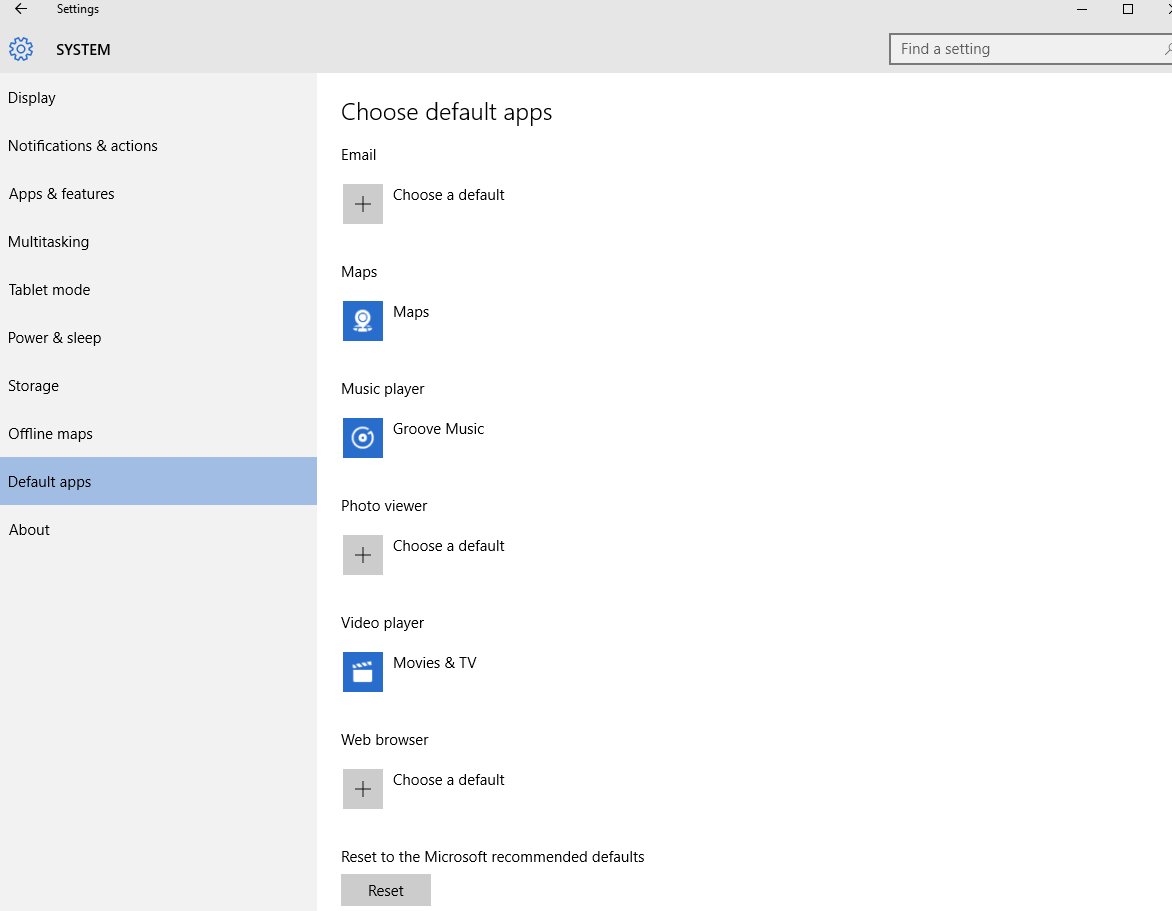This screenshot has height=911, width=1172.
Task: Open the Display settings page
Action: coord(32,98)
